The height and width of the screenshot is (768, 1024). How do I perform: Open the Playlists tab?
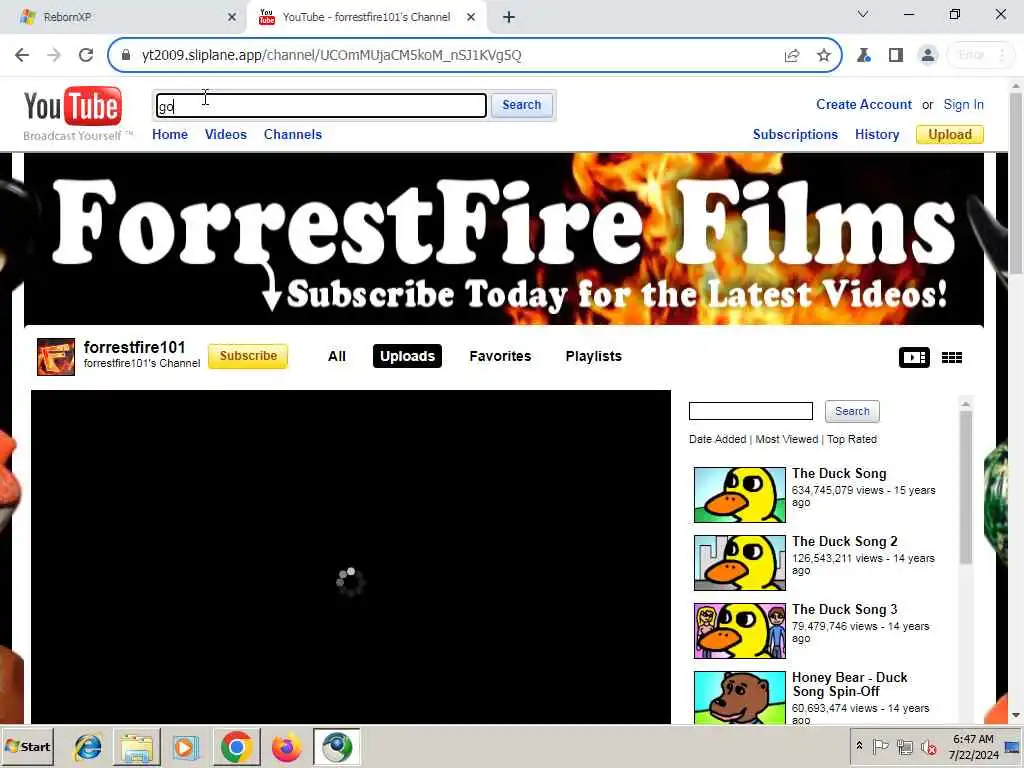tap(594, 356)
